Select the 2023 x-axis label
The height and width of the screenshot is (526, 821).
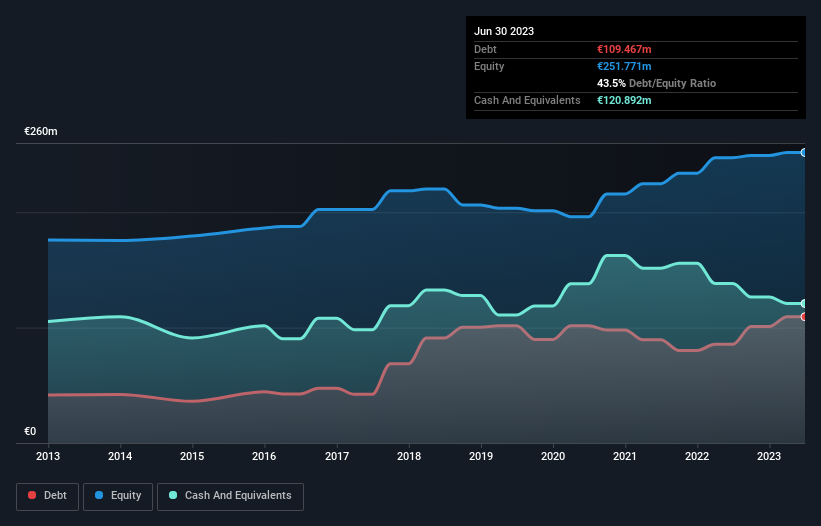click(x=769, y=456)
